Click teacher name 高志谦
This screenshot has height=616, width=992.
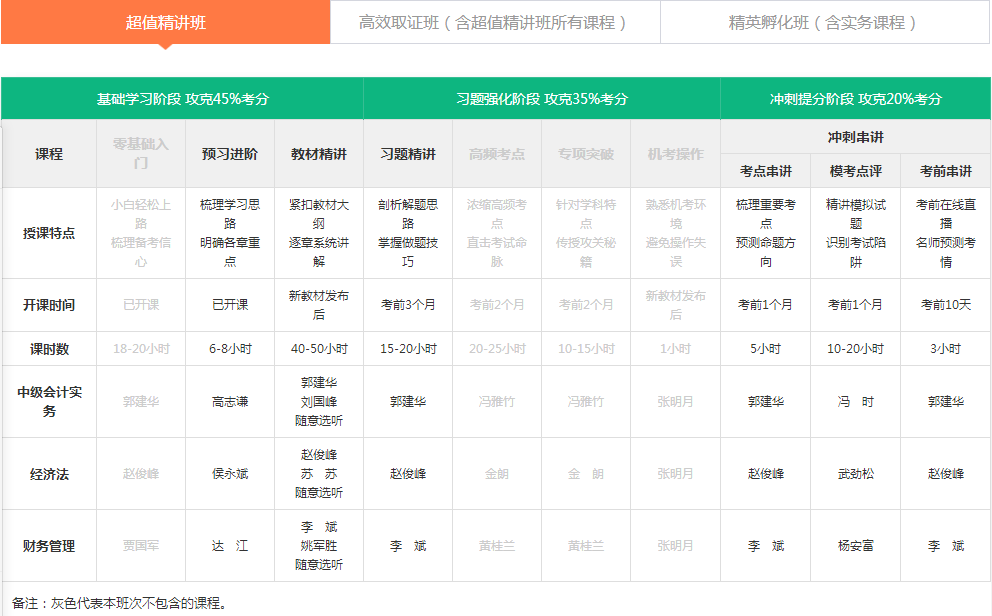pyautogui.click(x=229, y=401)
